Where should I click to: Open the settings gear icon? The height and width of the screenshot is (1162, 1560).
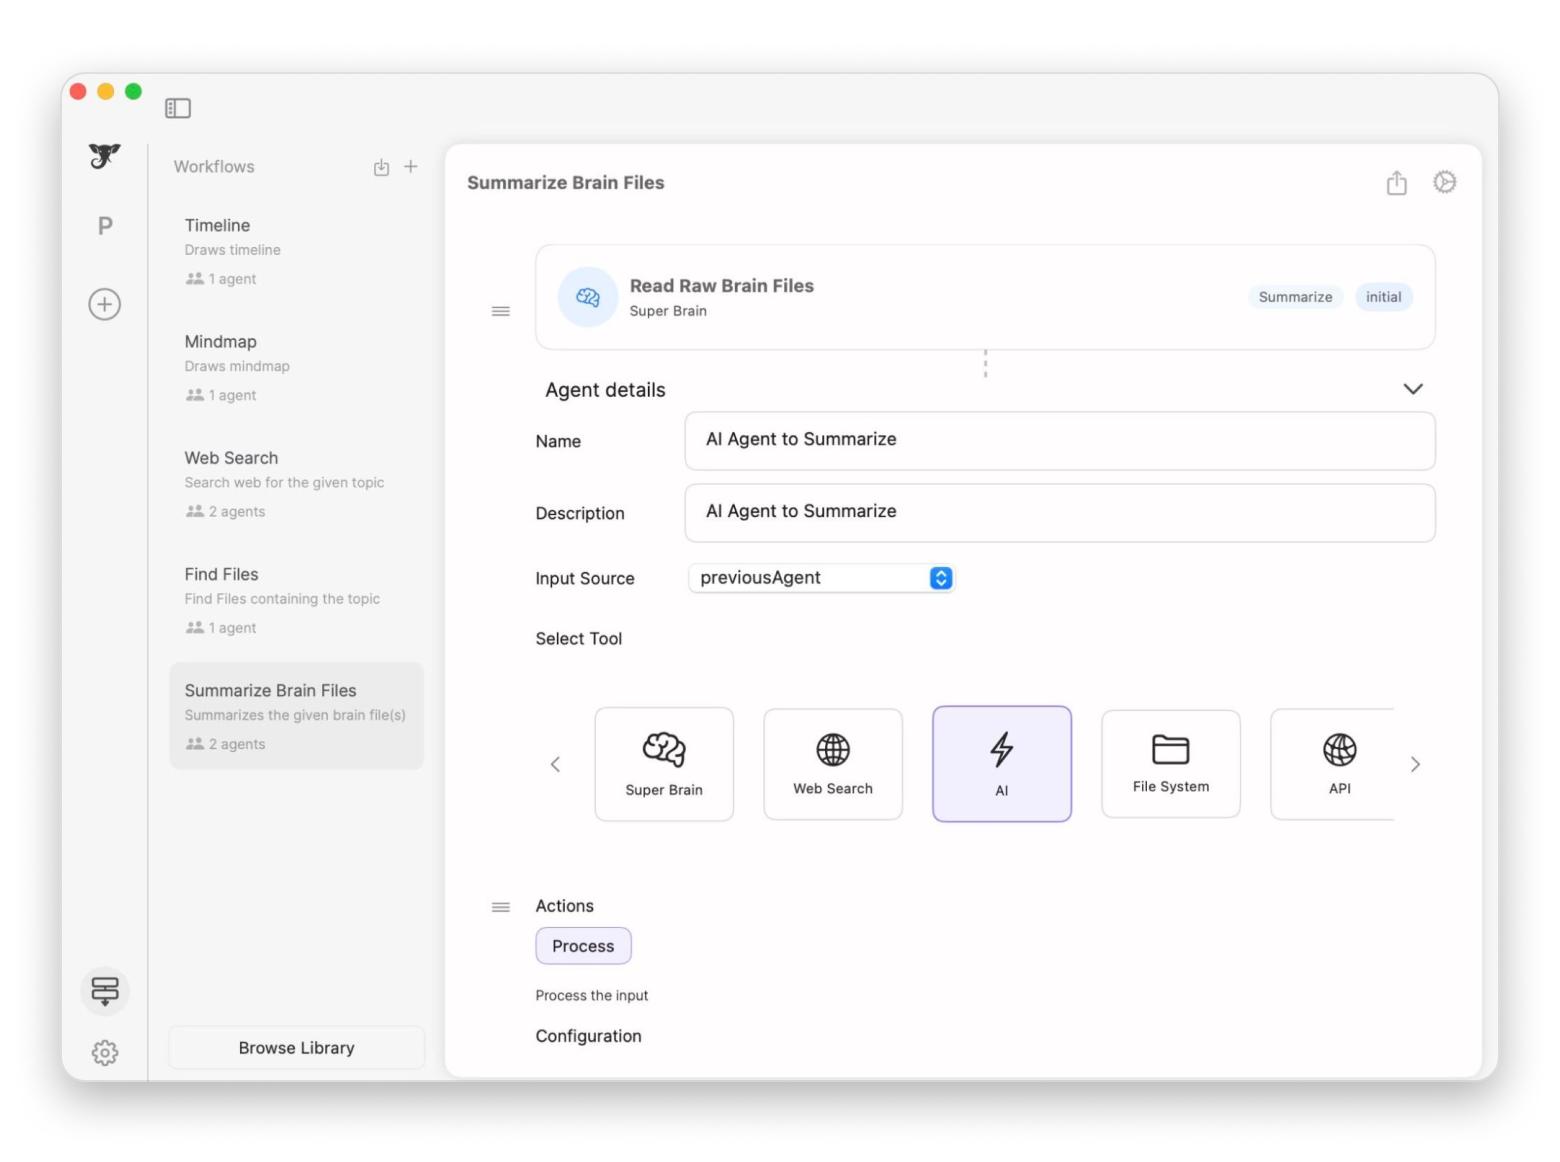[x=104, y=1052]
